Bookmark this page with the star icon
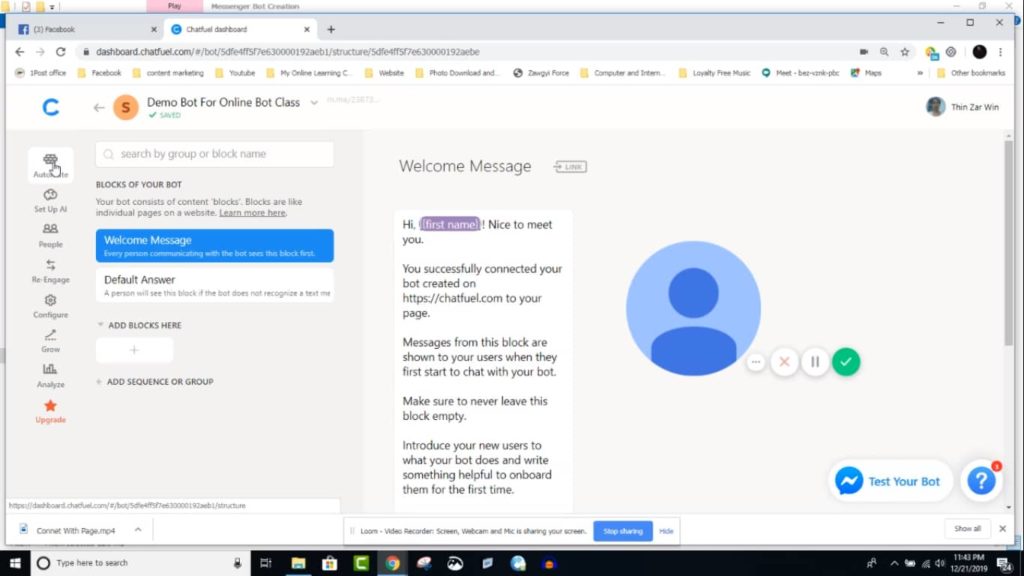The width and height of the screenshot is (1024, 576). click(x=904, y=52)
